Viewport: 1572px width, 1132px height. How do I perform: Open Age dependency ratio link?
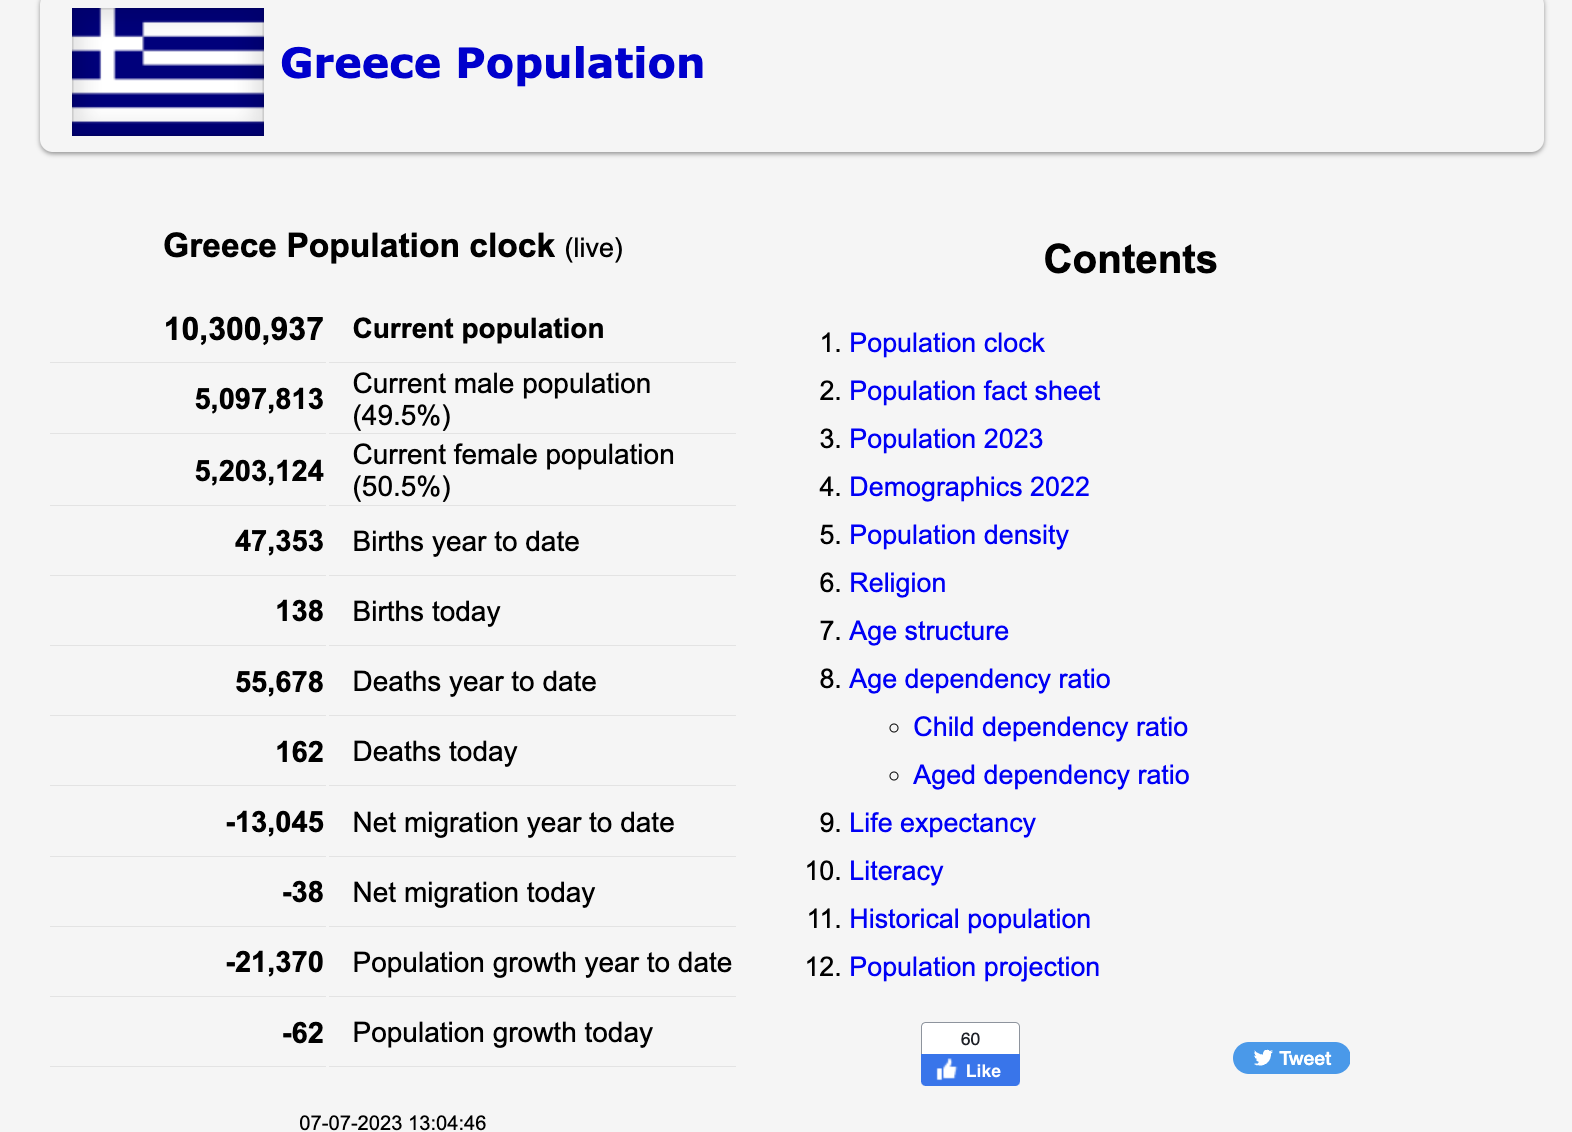point(979,679)
